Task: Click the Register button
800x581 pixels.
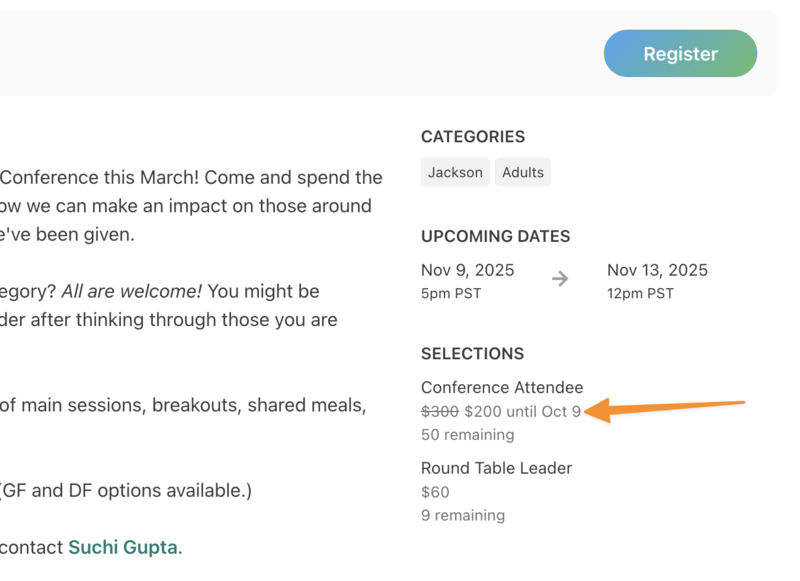Action: pos(680,54)
